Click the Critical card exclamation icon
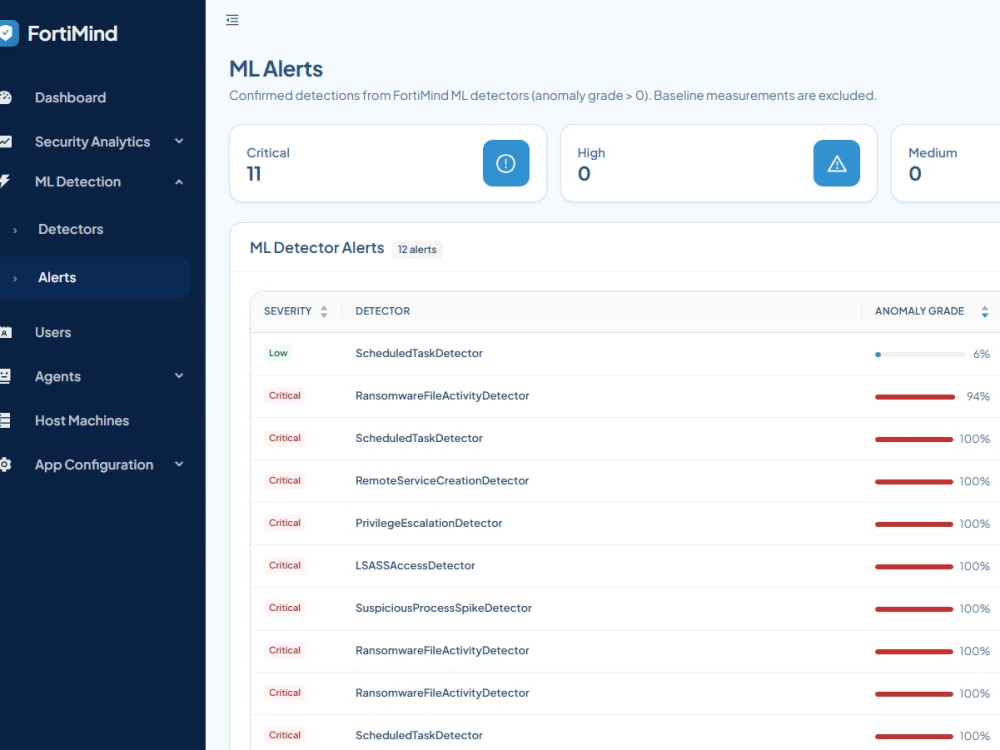This screenshot has width=1000, height=750. coord(506,163)
